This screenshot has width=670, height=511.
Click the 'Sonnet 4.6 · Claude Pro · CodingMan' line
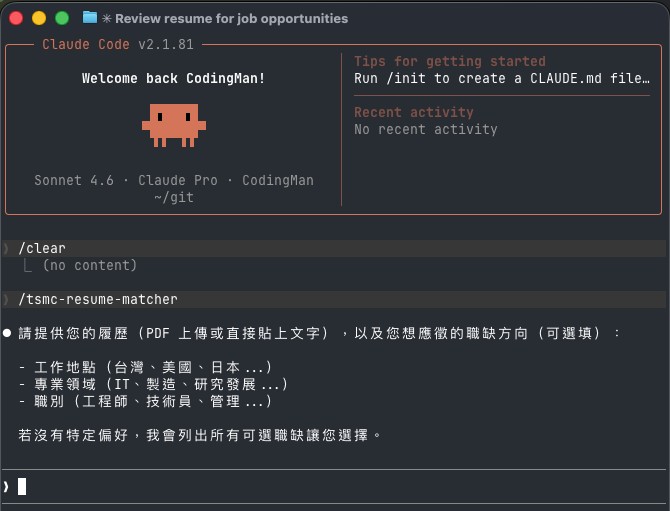(x=174, y=180)
